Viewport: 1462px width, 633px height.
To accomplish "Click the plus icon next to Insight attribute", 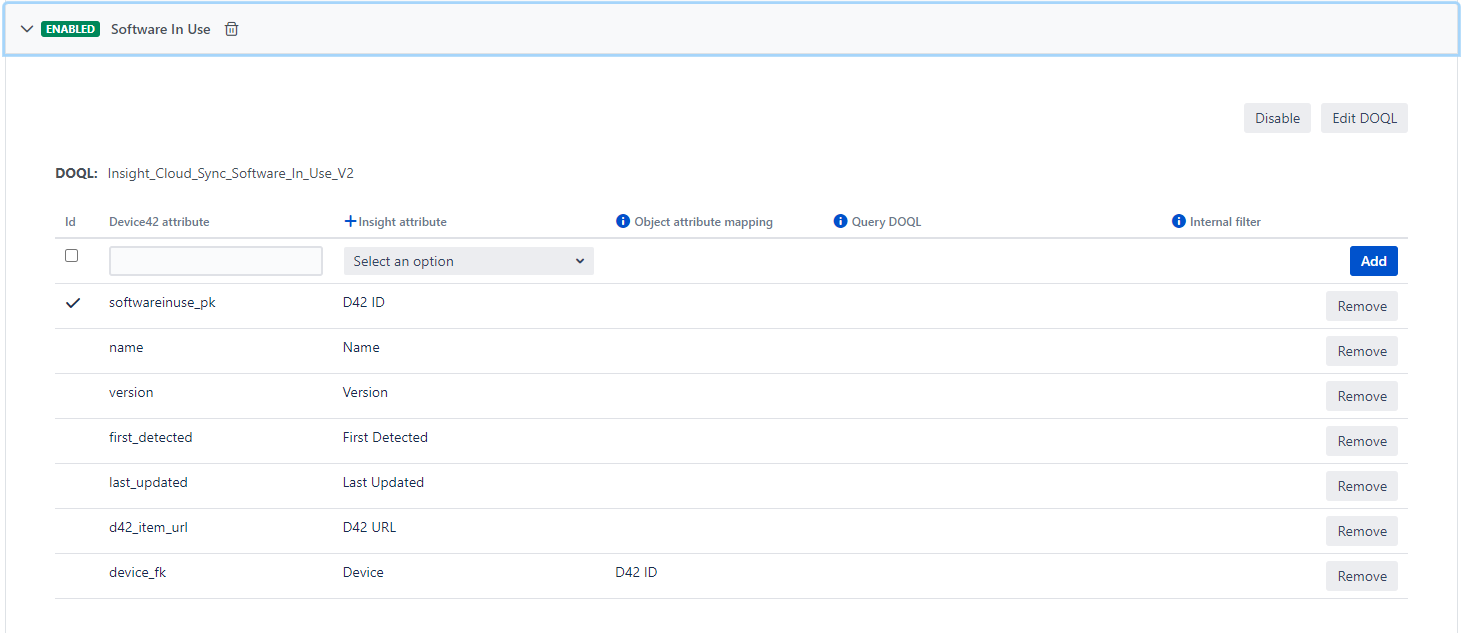I will [x=350, y=222].
